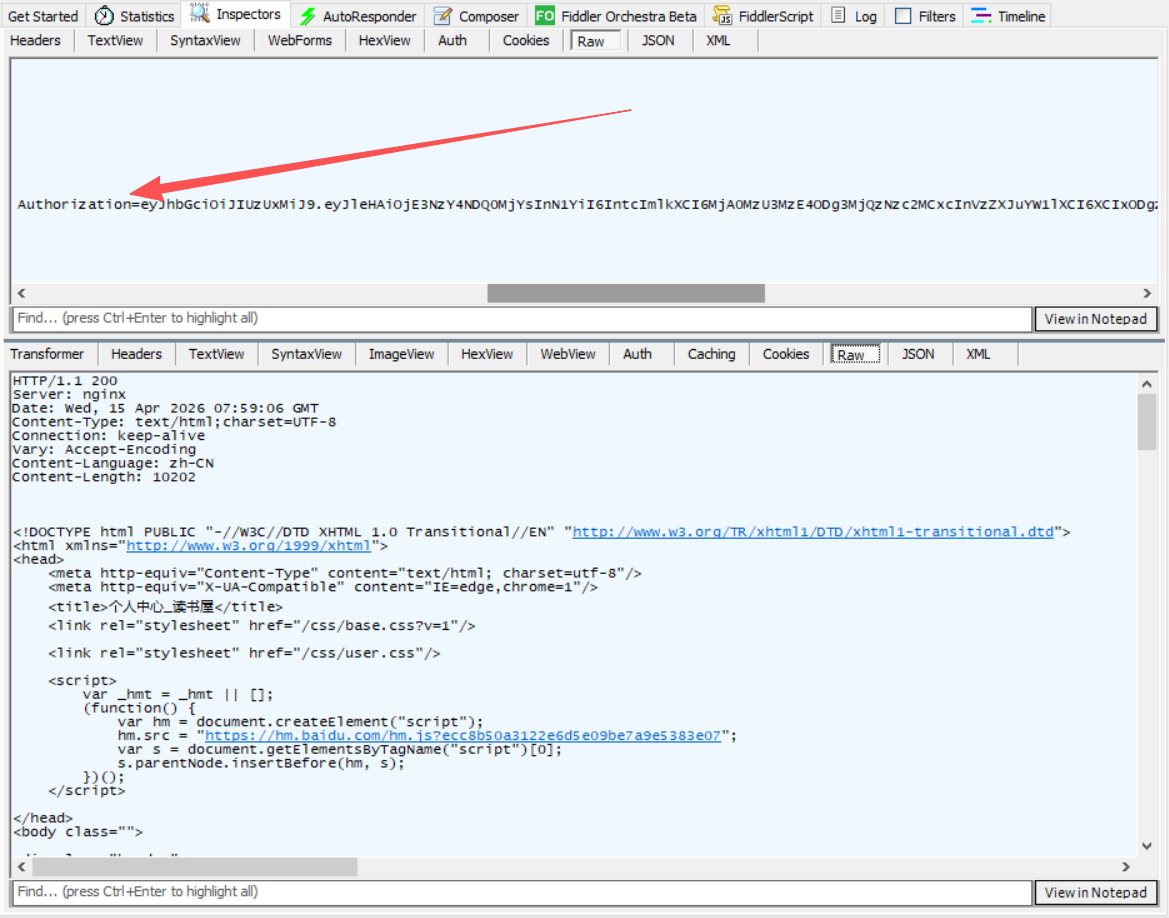Open the Fiddler Orchestra Beta tab
The image size is (1169, 918).
point(616,16)
